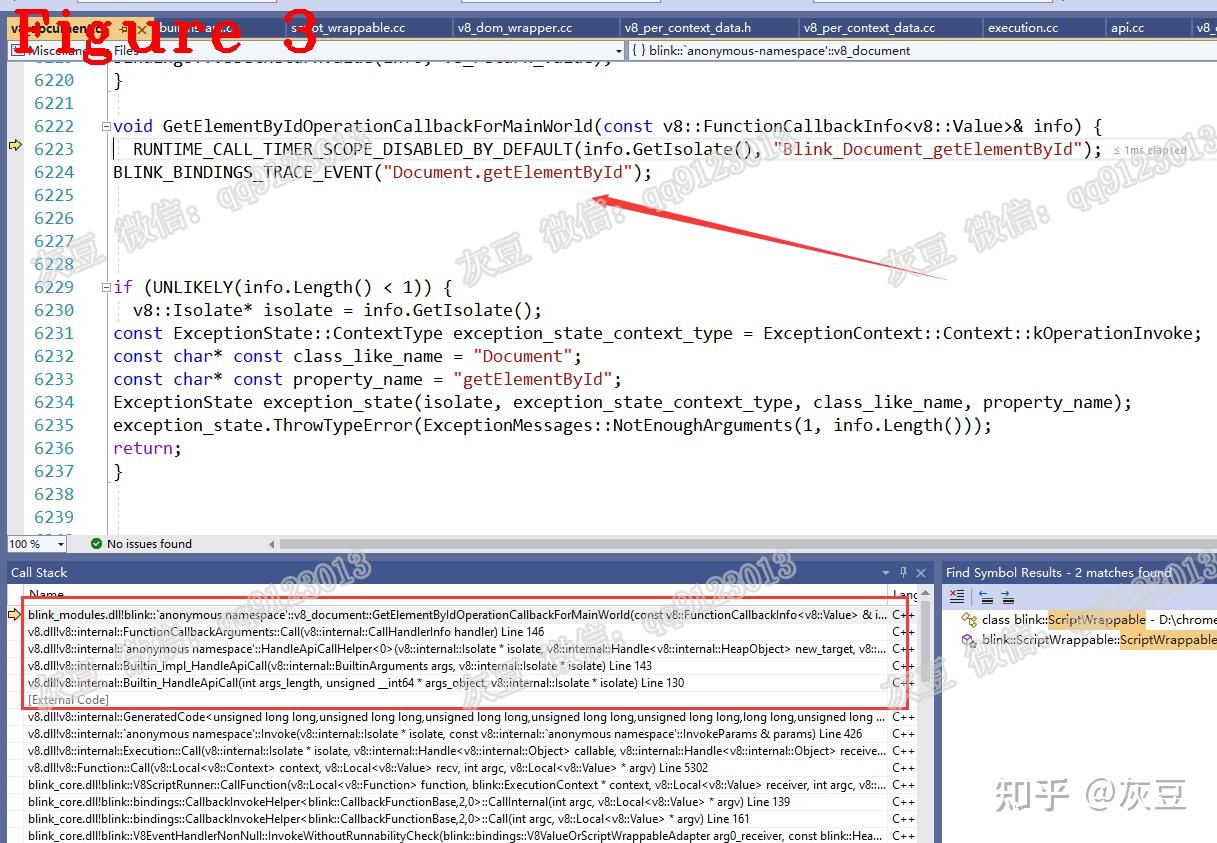Collapse the if UNLIKELY code block
This screenshot has height=843, width=1217.
coord(106,287)
